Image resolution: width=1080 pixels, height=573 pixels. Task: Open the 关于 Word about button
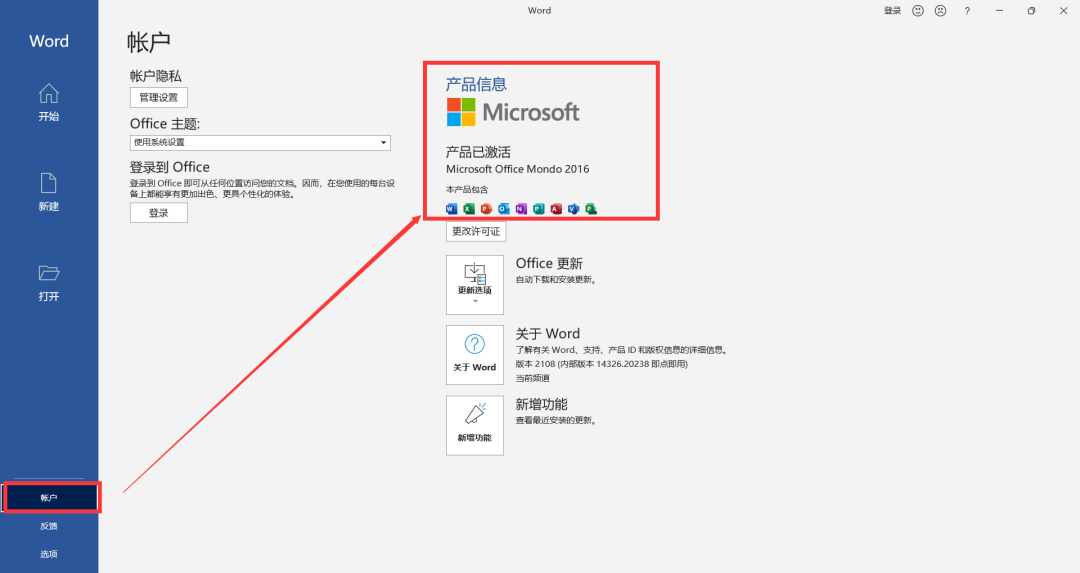pos(475,355)
